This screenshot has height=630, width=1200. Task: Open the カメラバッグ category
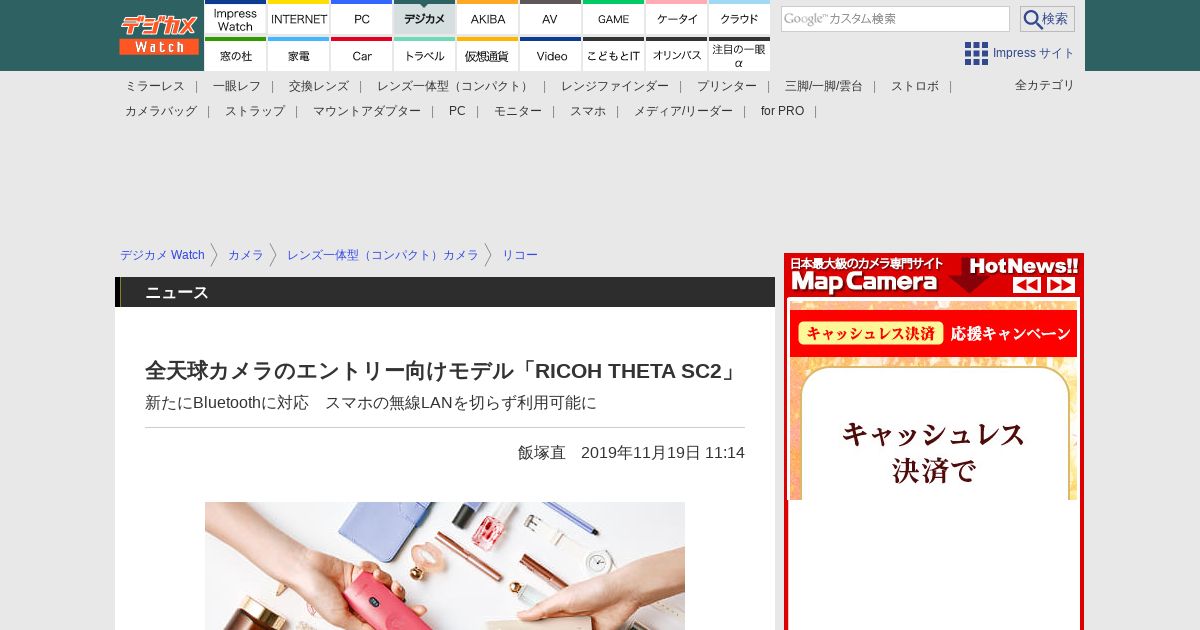click(x=161, y=111)
